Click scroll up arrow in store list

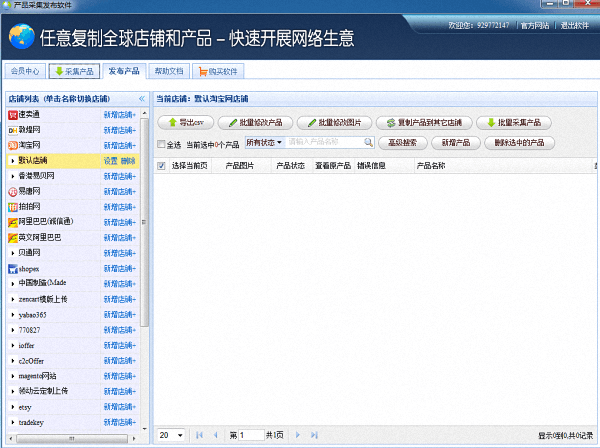[x=144, y=113]
